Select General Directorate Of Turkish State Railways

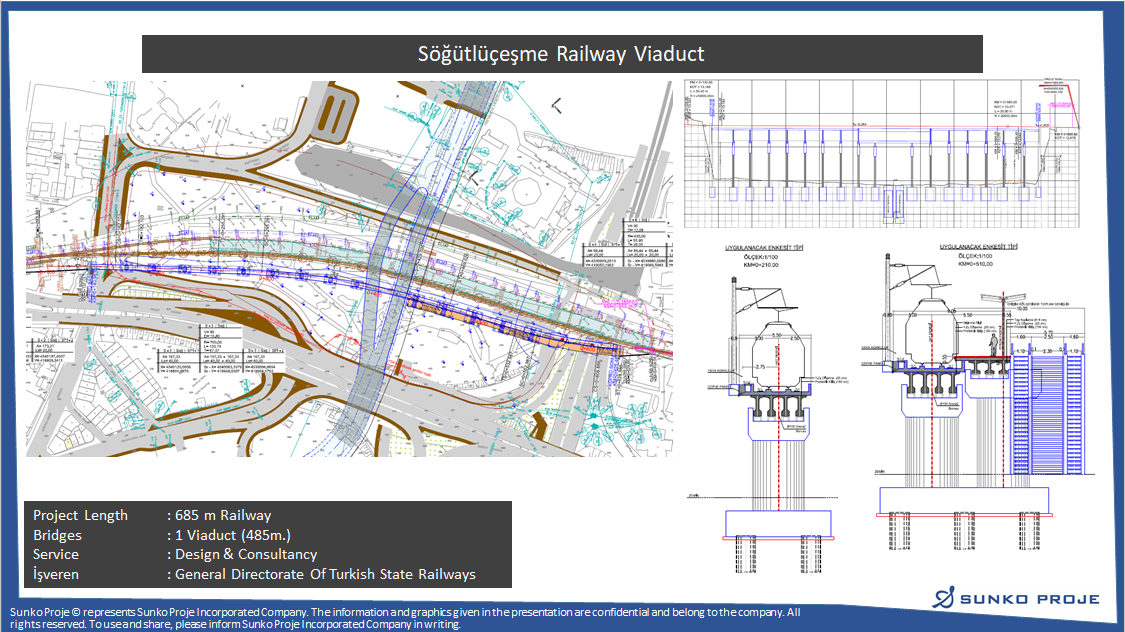click(325, 574)
